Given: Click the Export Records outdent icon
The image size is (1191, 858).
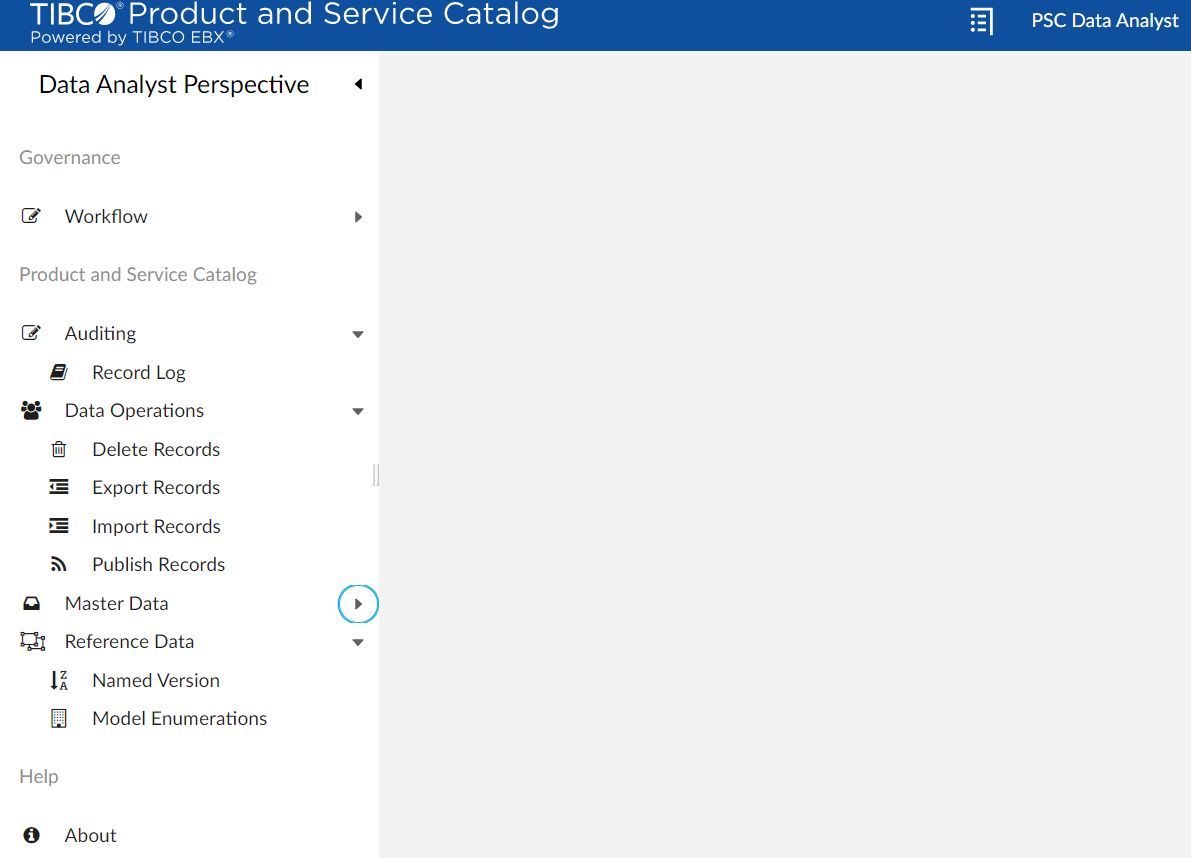Looking at the screenshot, I should 59,488.
